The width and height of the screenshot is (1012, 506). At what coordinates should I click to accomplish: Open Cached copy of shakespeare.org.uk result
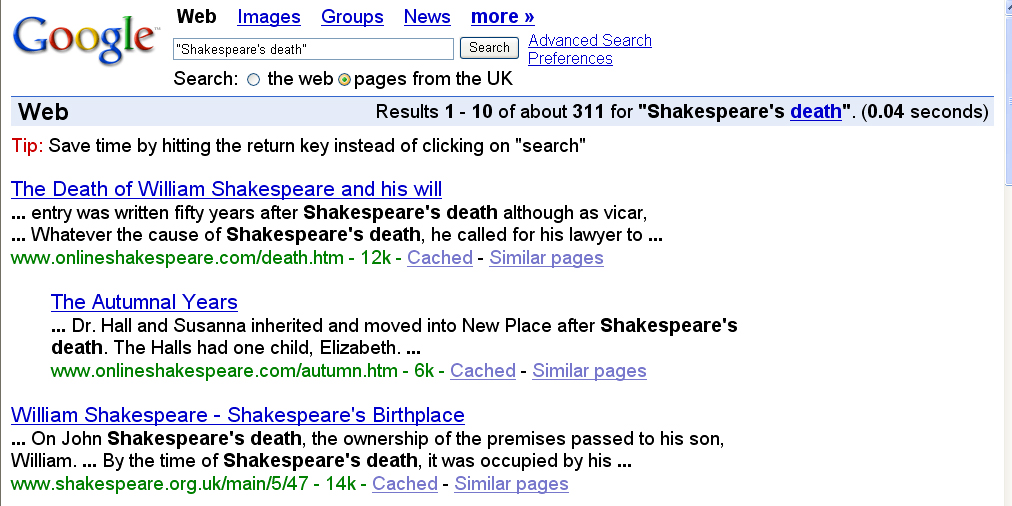tap(405, 483)
